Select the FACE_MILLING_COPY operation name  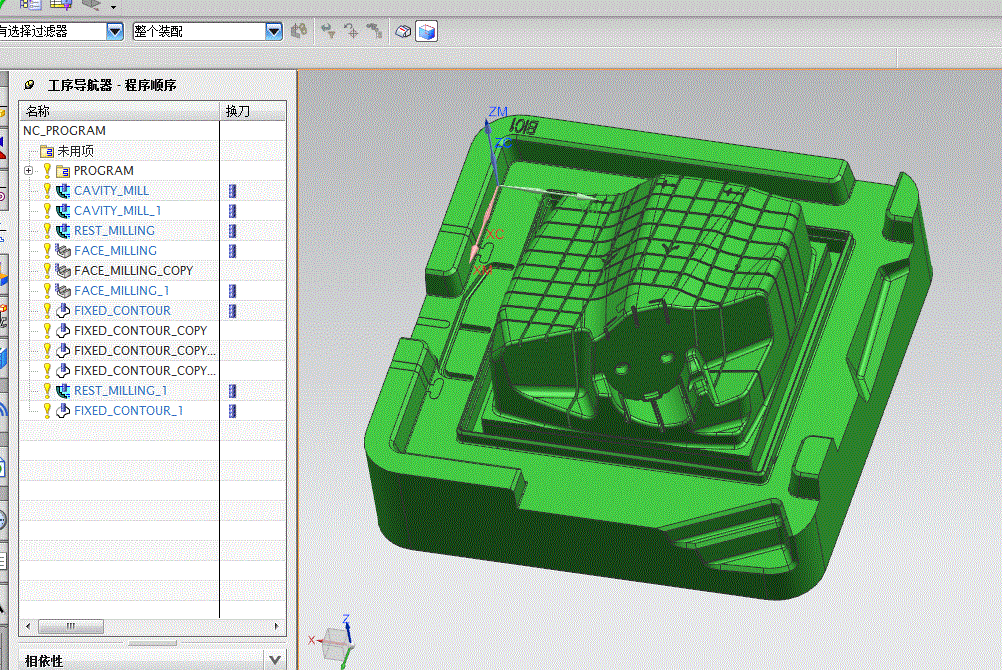[133, 270]
